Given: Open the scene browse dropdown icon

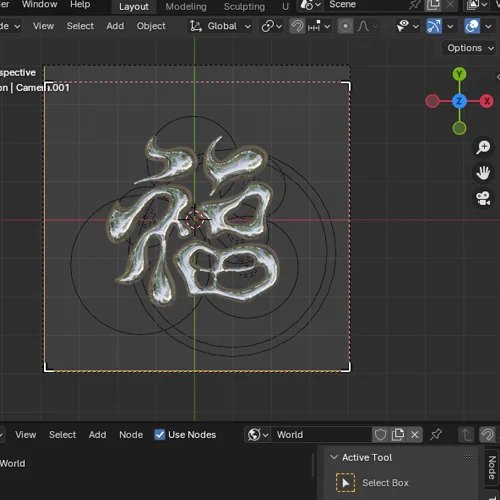Looking at the screenshot, I should [x=310, y=5].
